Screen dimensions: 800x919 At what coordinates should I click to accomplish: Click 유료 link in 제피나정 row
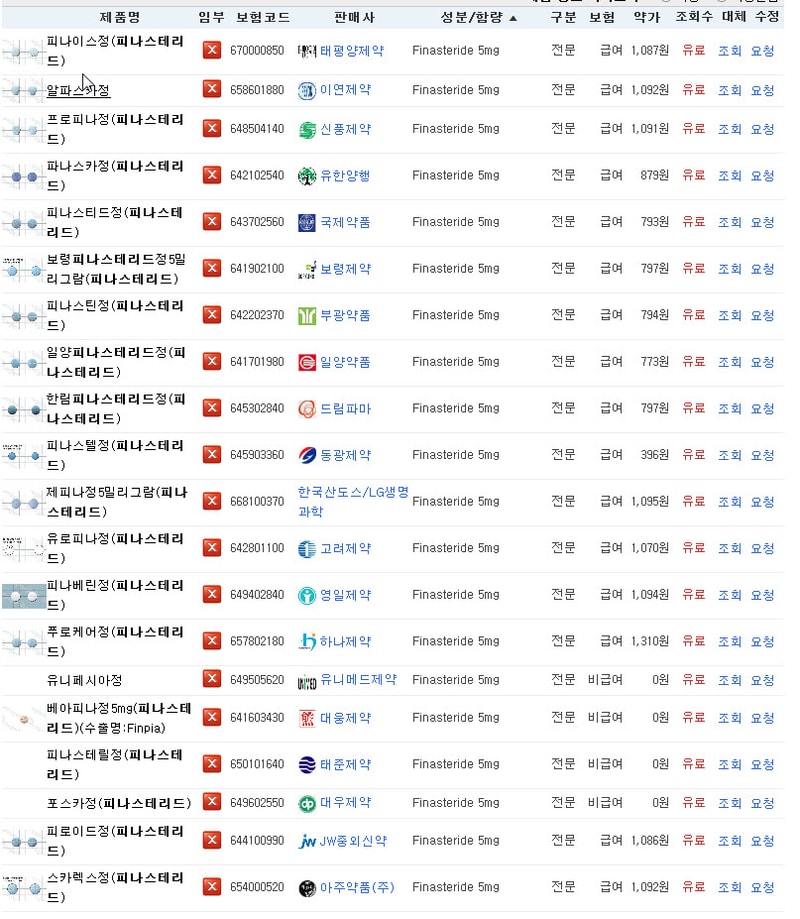point(693,501)
